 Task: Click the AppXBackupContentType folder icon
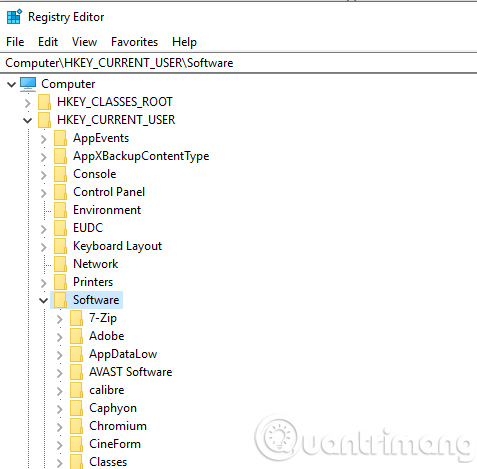[60, 156]
